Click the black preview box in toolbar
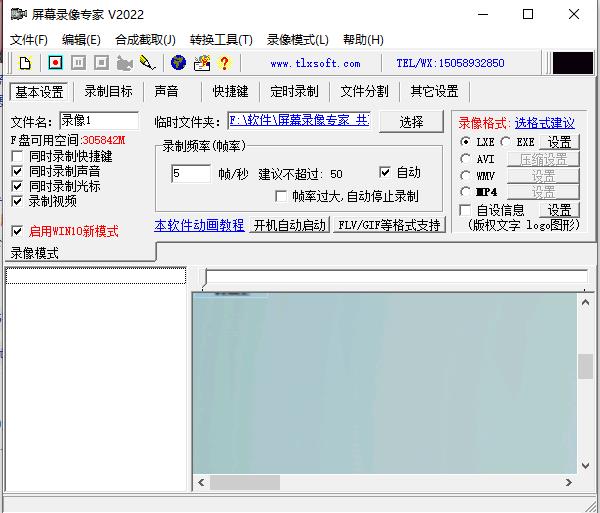Image resolution: width=600 pixels, height=513 pixels. (573, 63)
